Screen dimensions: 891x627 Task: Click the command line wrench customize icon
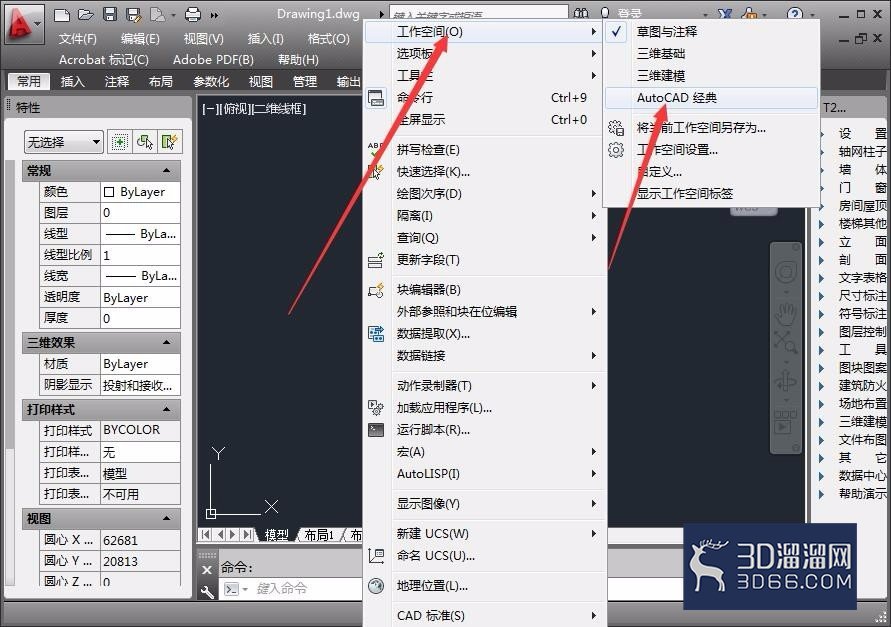click(207, 592)
